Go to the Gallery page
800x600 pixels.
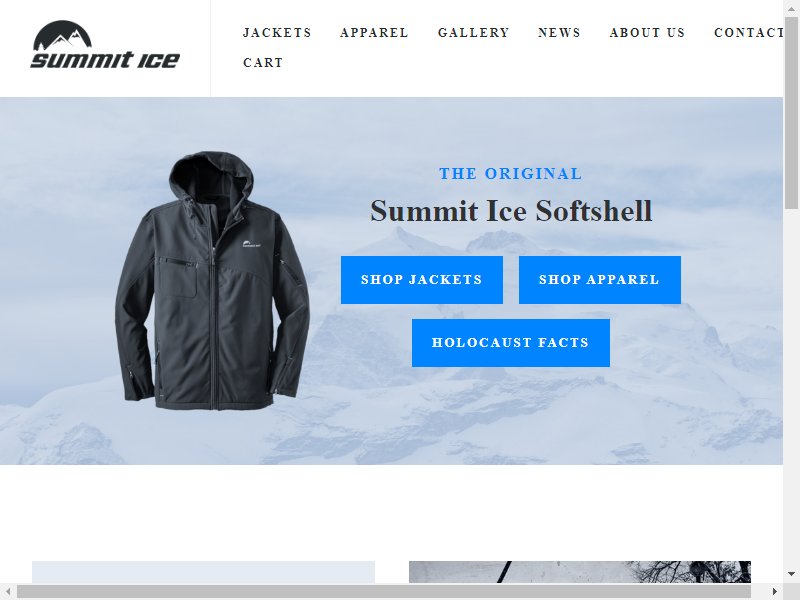click(x=473, y=33)
